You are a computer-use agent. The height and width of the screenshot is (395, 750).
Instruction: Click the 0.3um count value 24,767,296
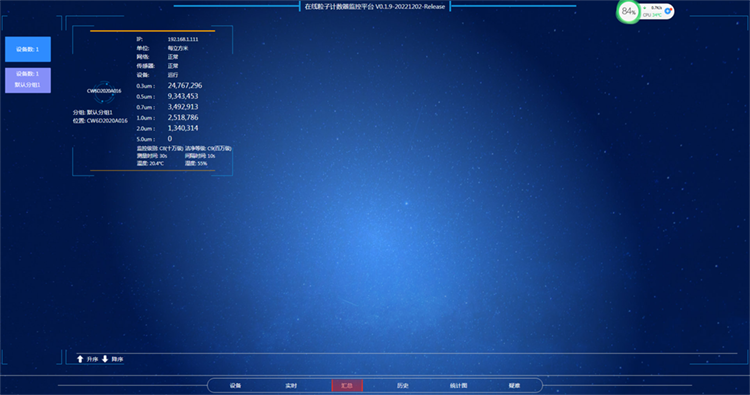[x=185, y=86]
